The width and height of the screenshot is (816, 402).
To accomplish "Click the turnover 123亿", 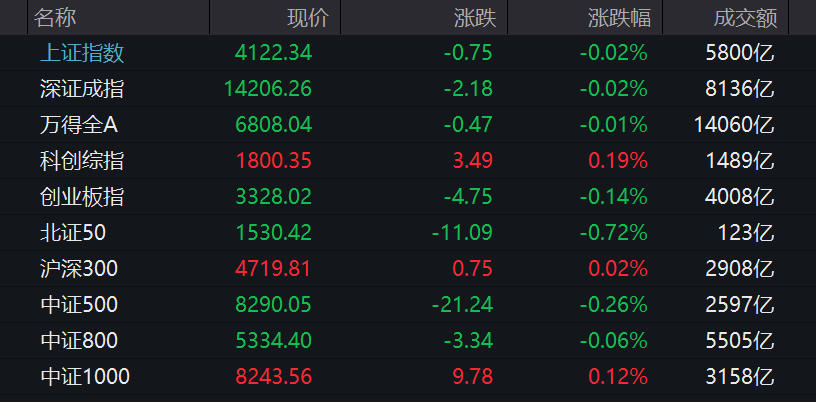I will [x=746, y=233].
